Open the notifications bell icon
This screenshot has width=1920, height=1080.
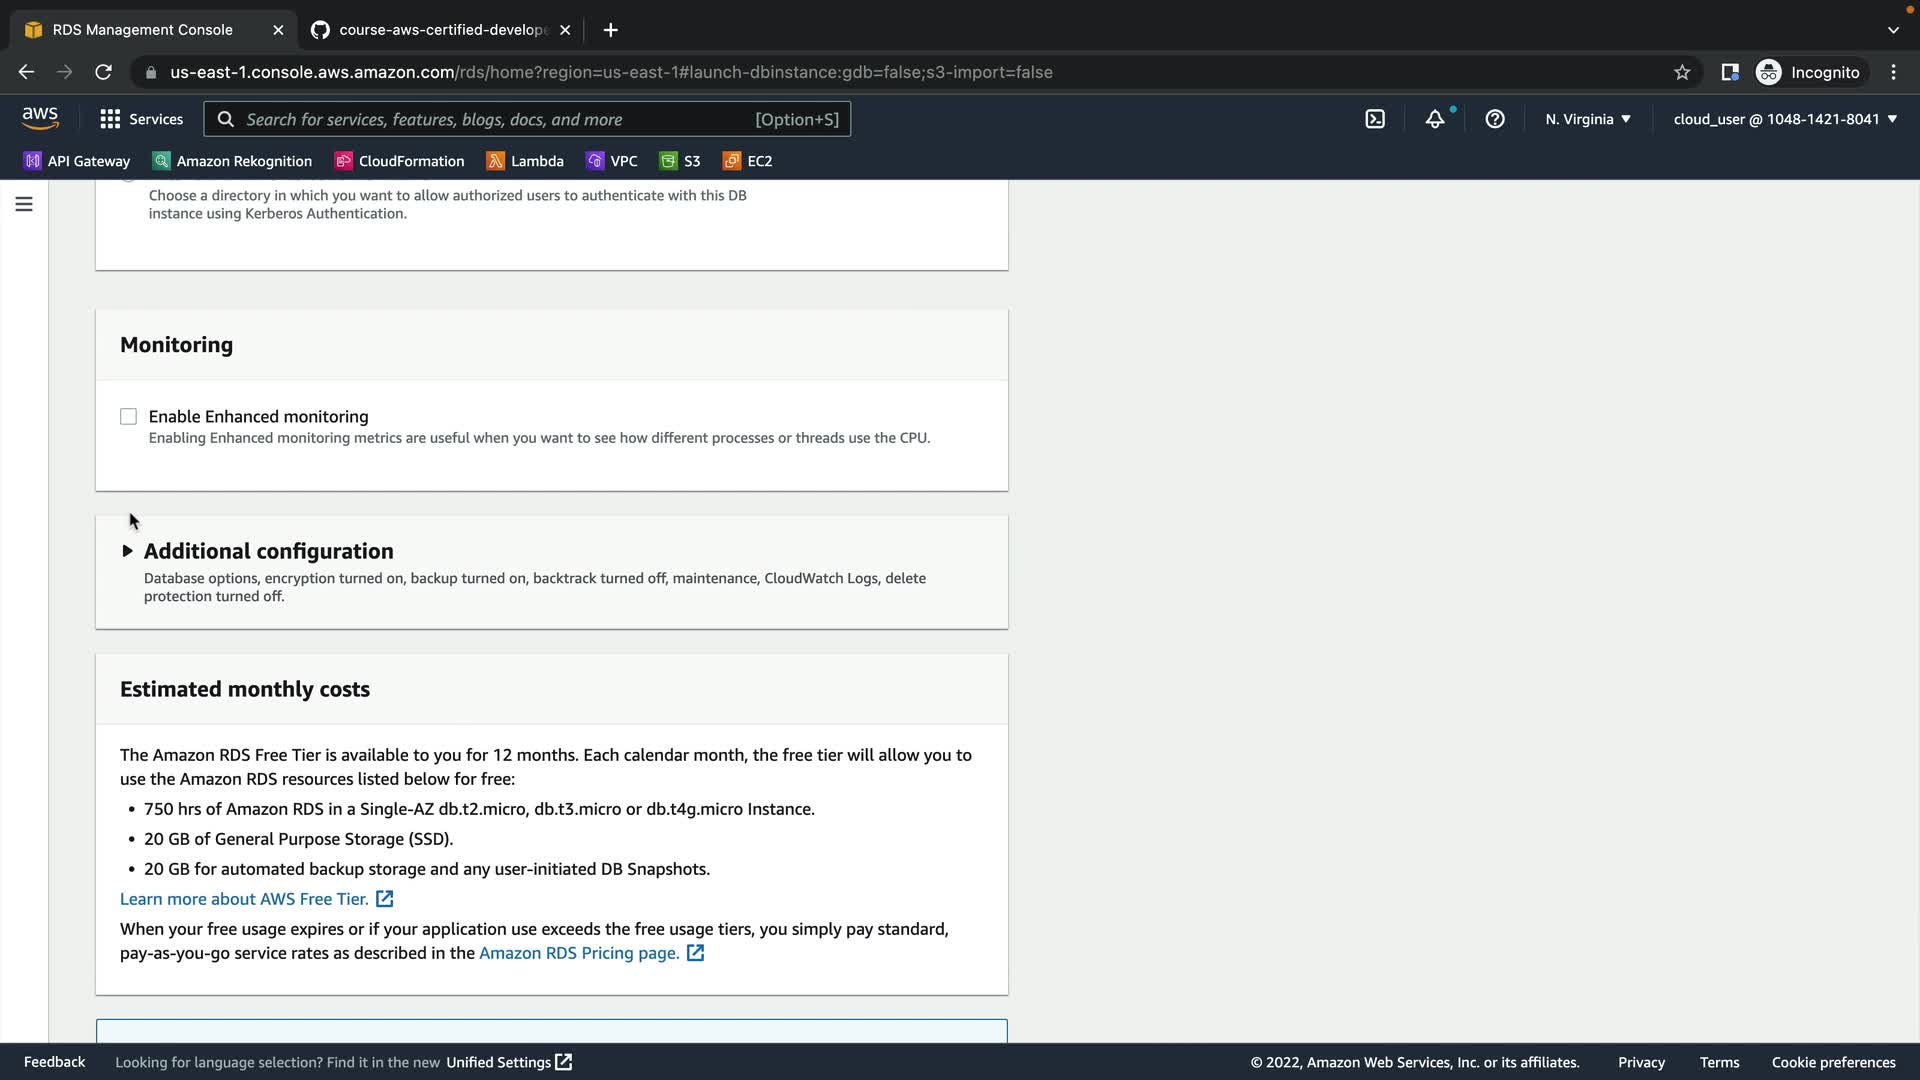point(1435,119)
